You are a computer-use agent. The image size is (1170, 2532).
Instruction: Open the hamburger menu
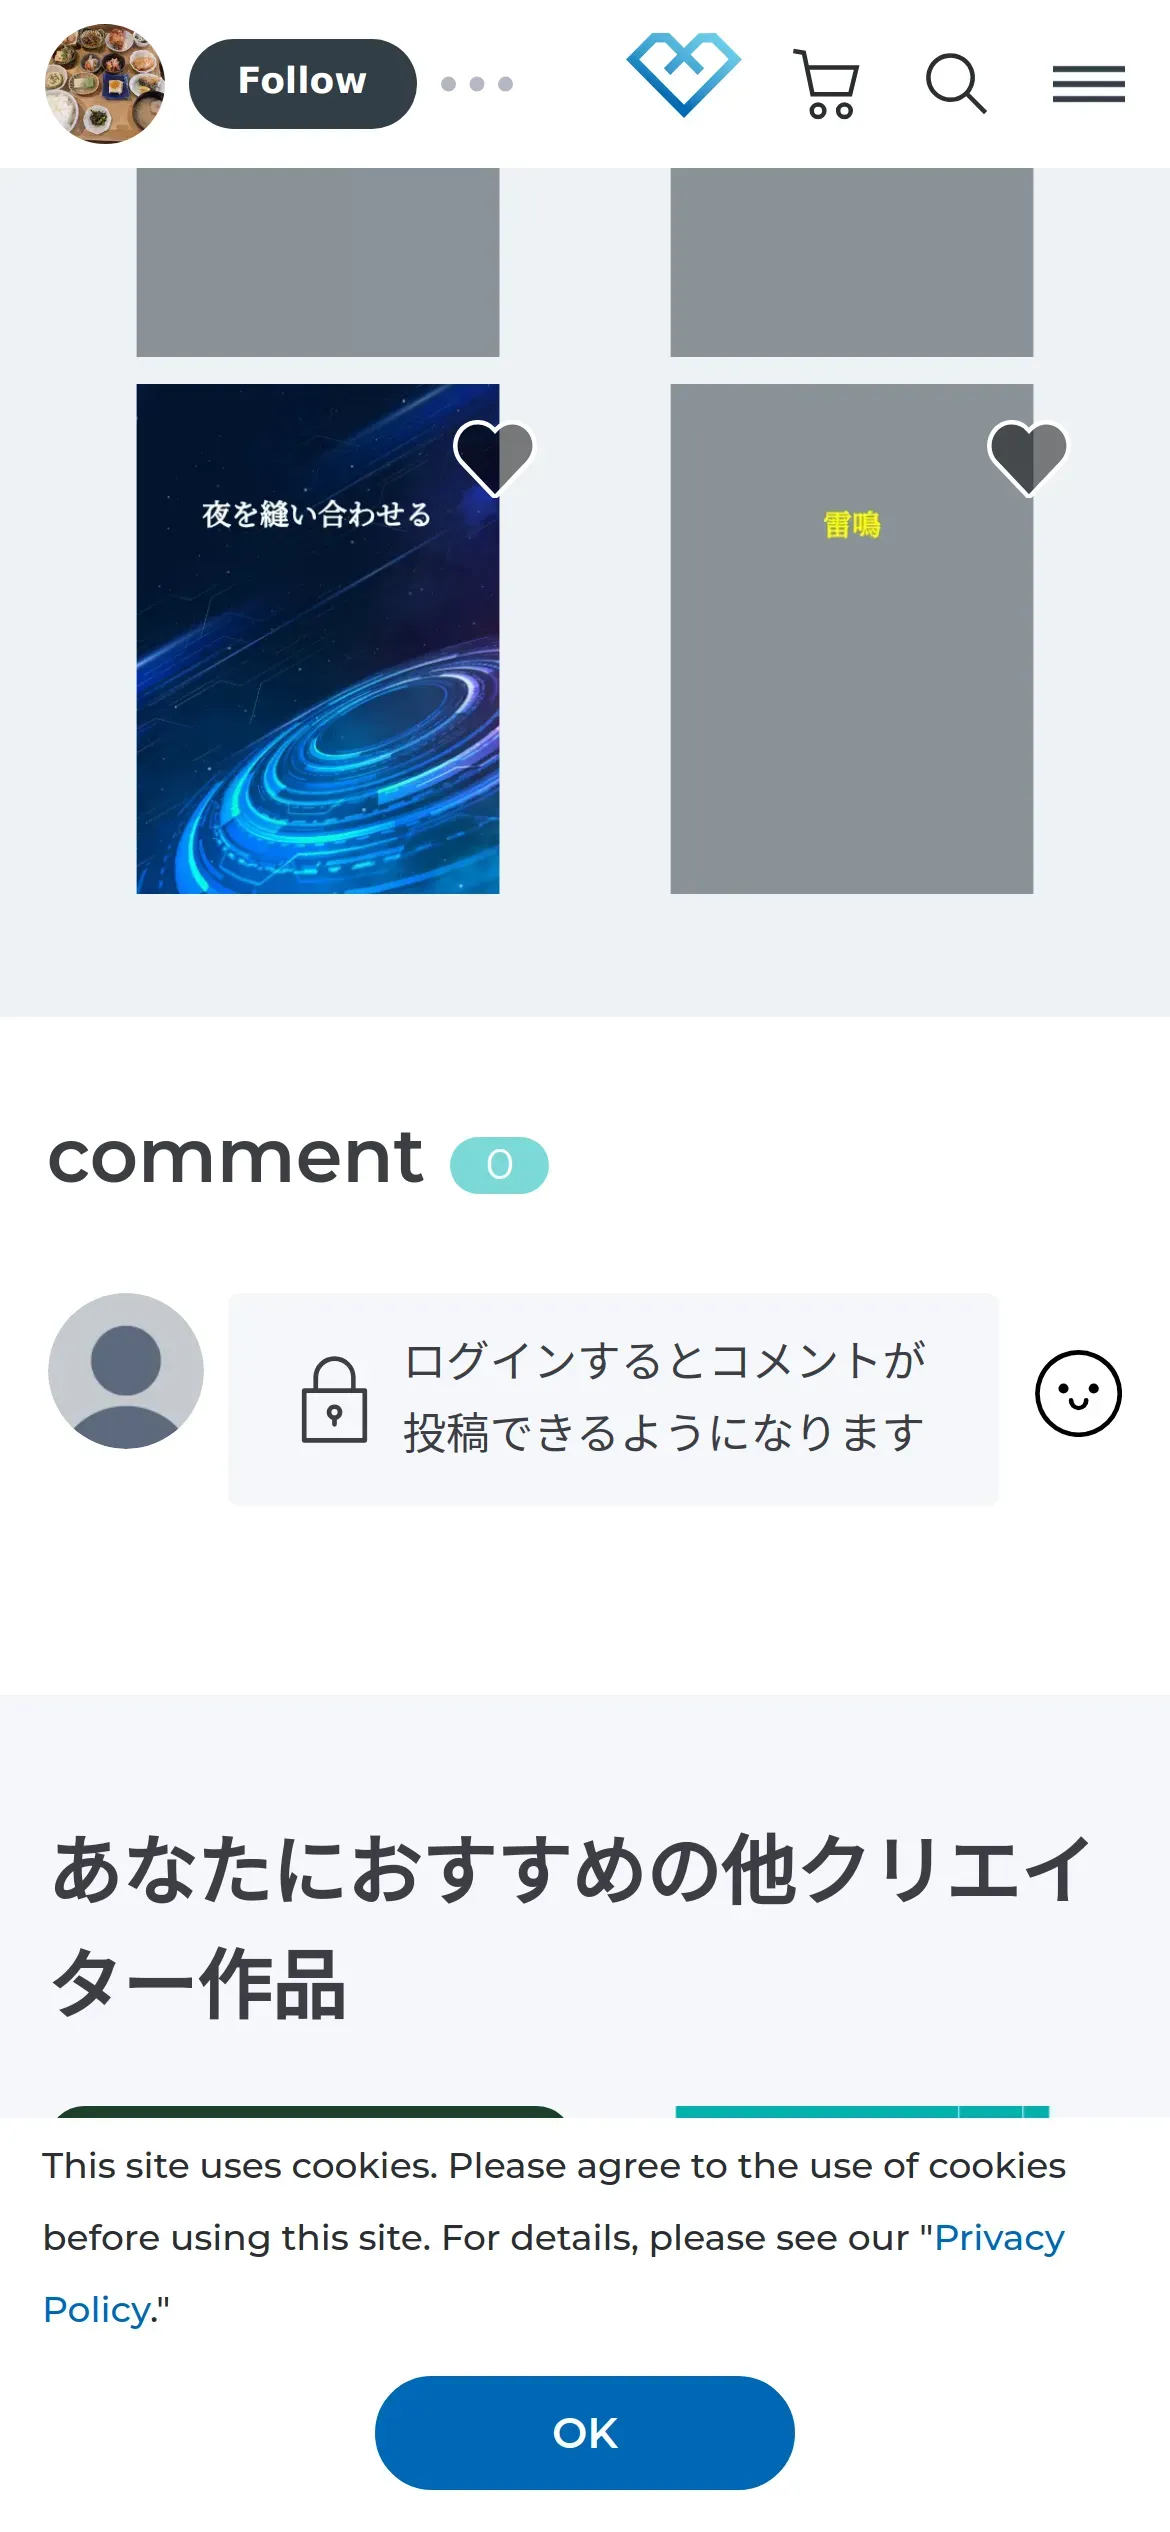tap(1088, 84)
